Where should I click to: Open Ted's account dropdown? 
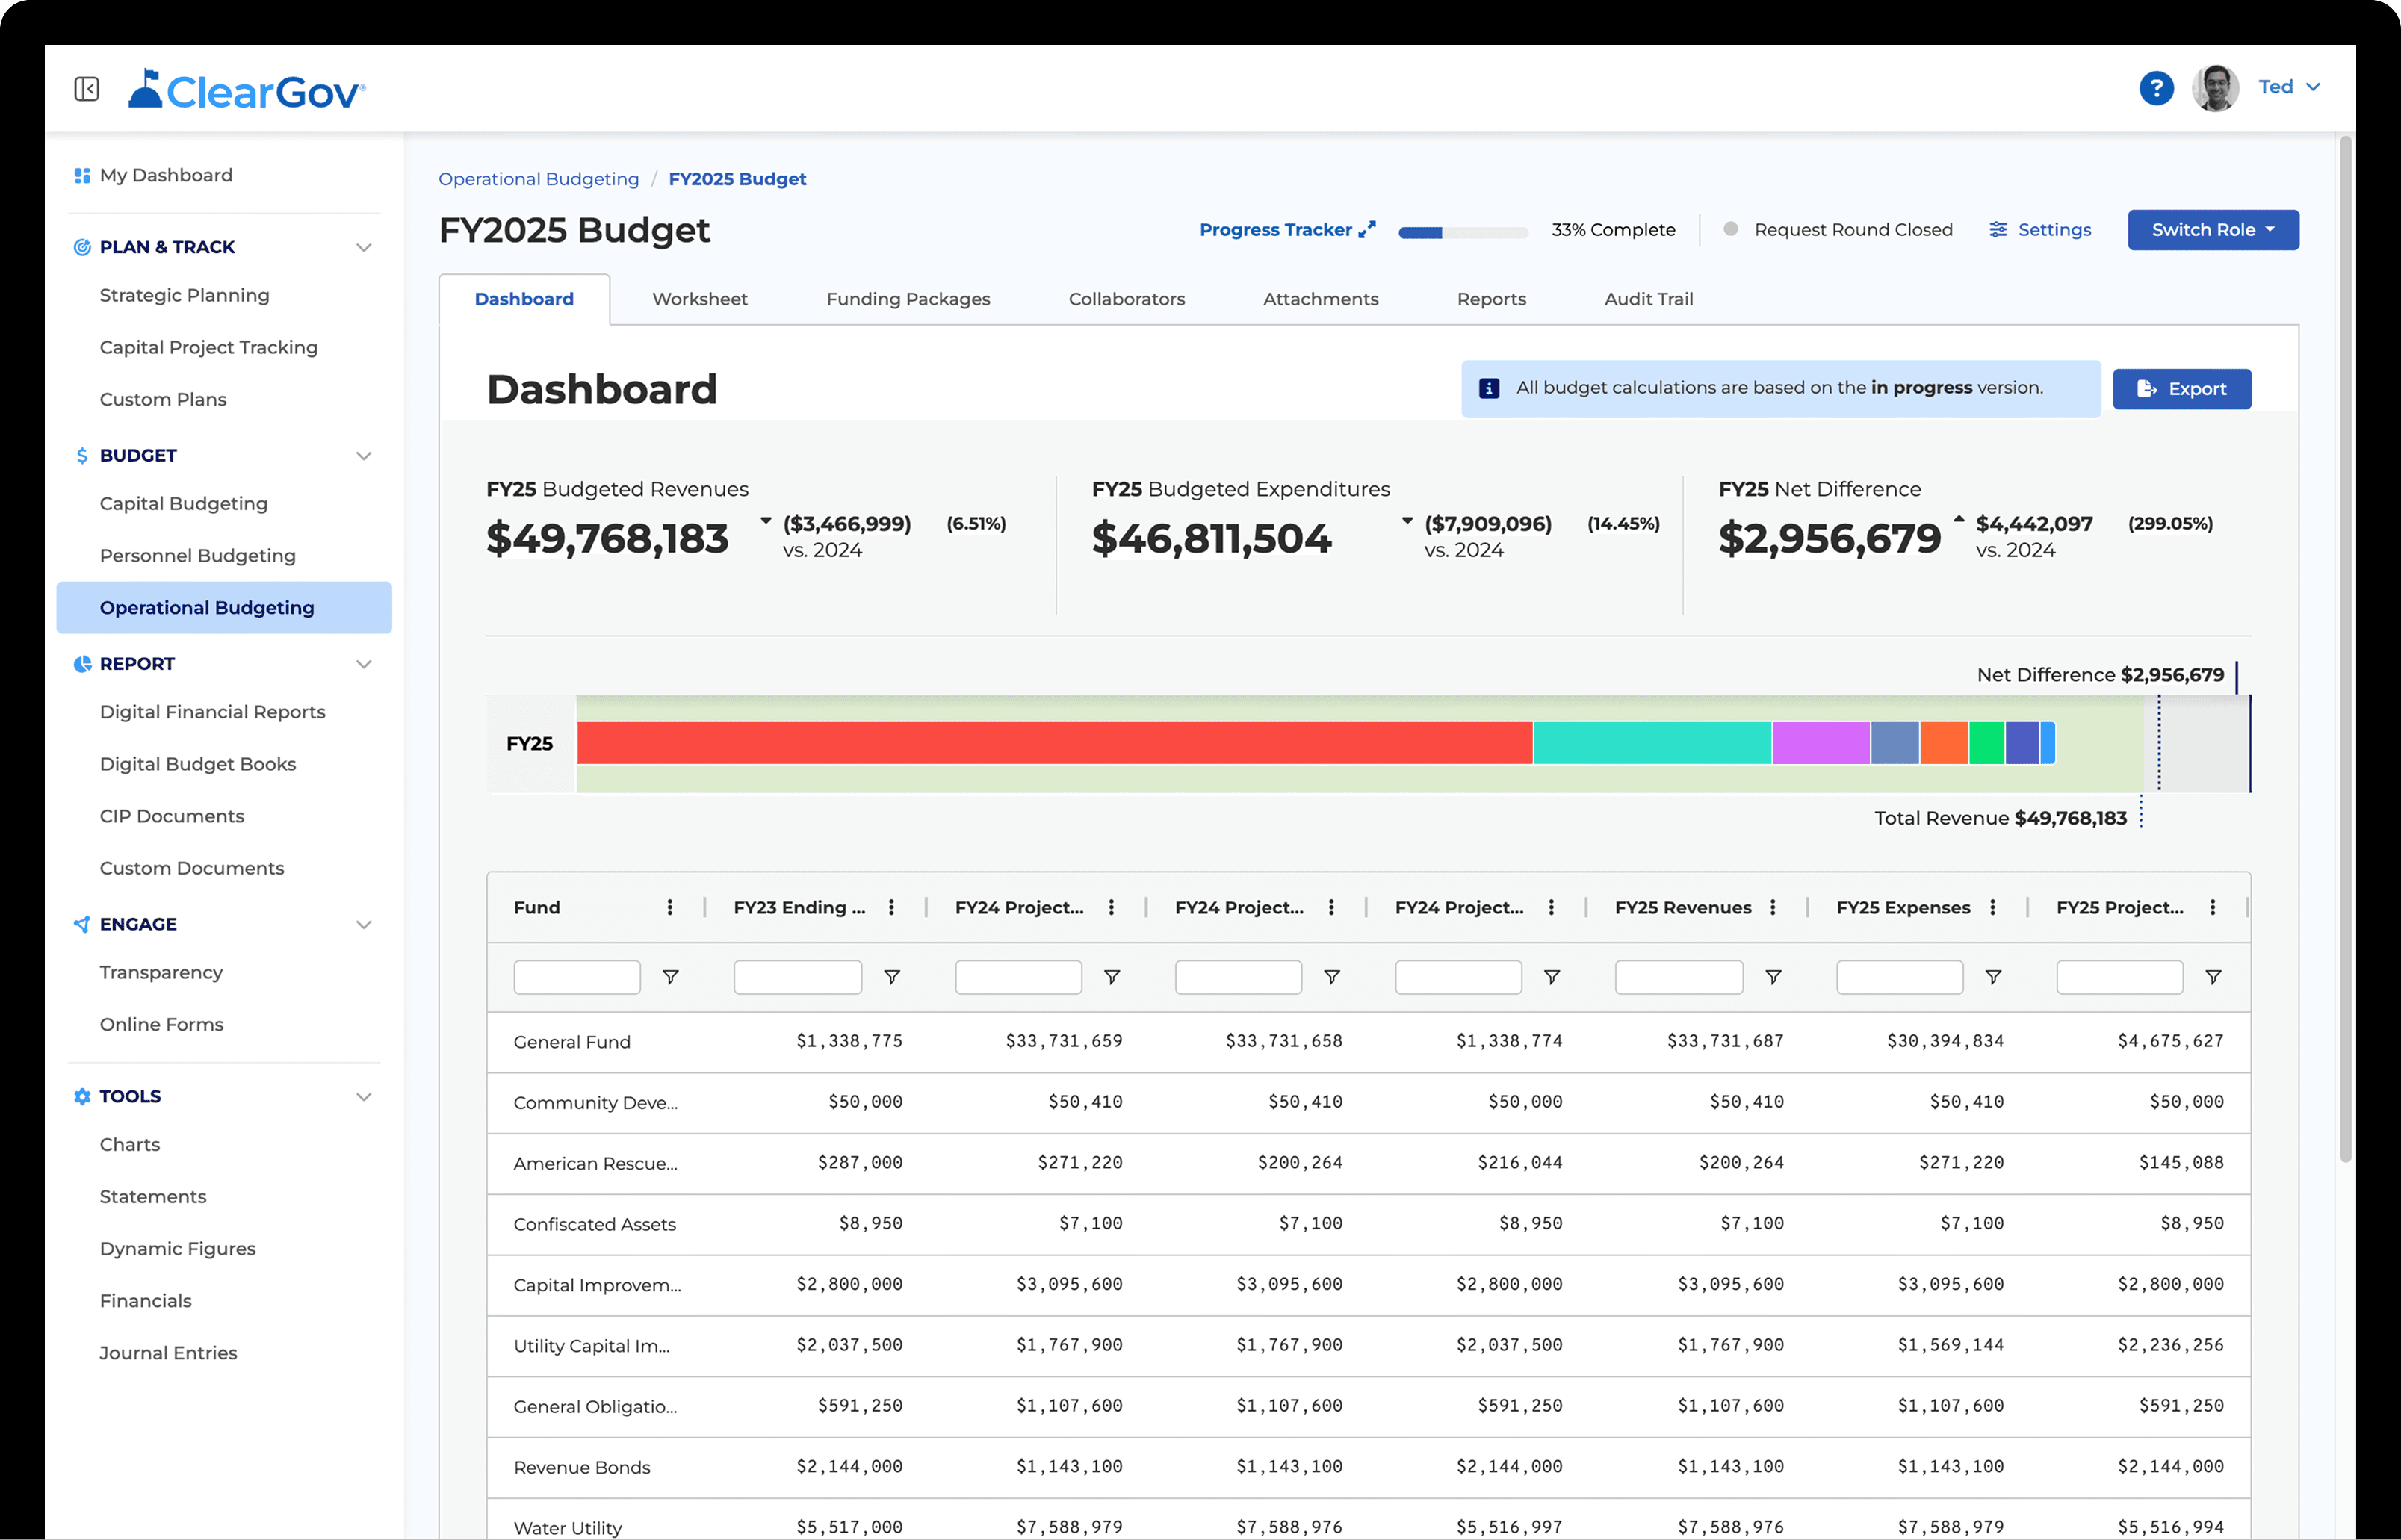point(2289,87)
